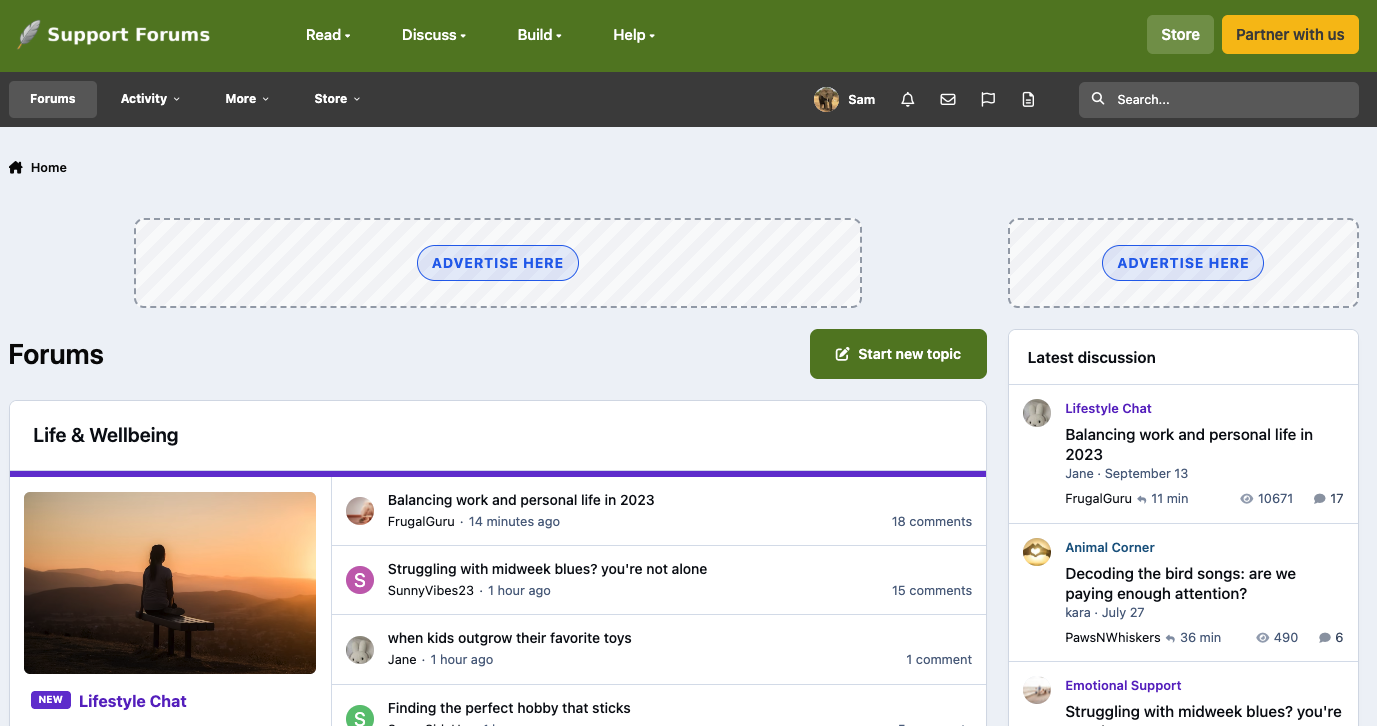Screen dimensions: 1377x726
Task: Click the flag reports icon
Action: pos(988,99)
